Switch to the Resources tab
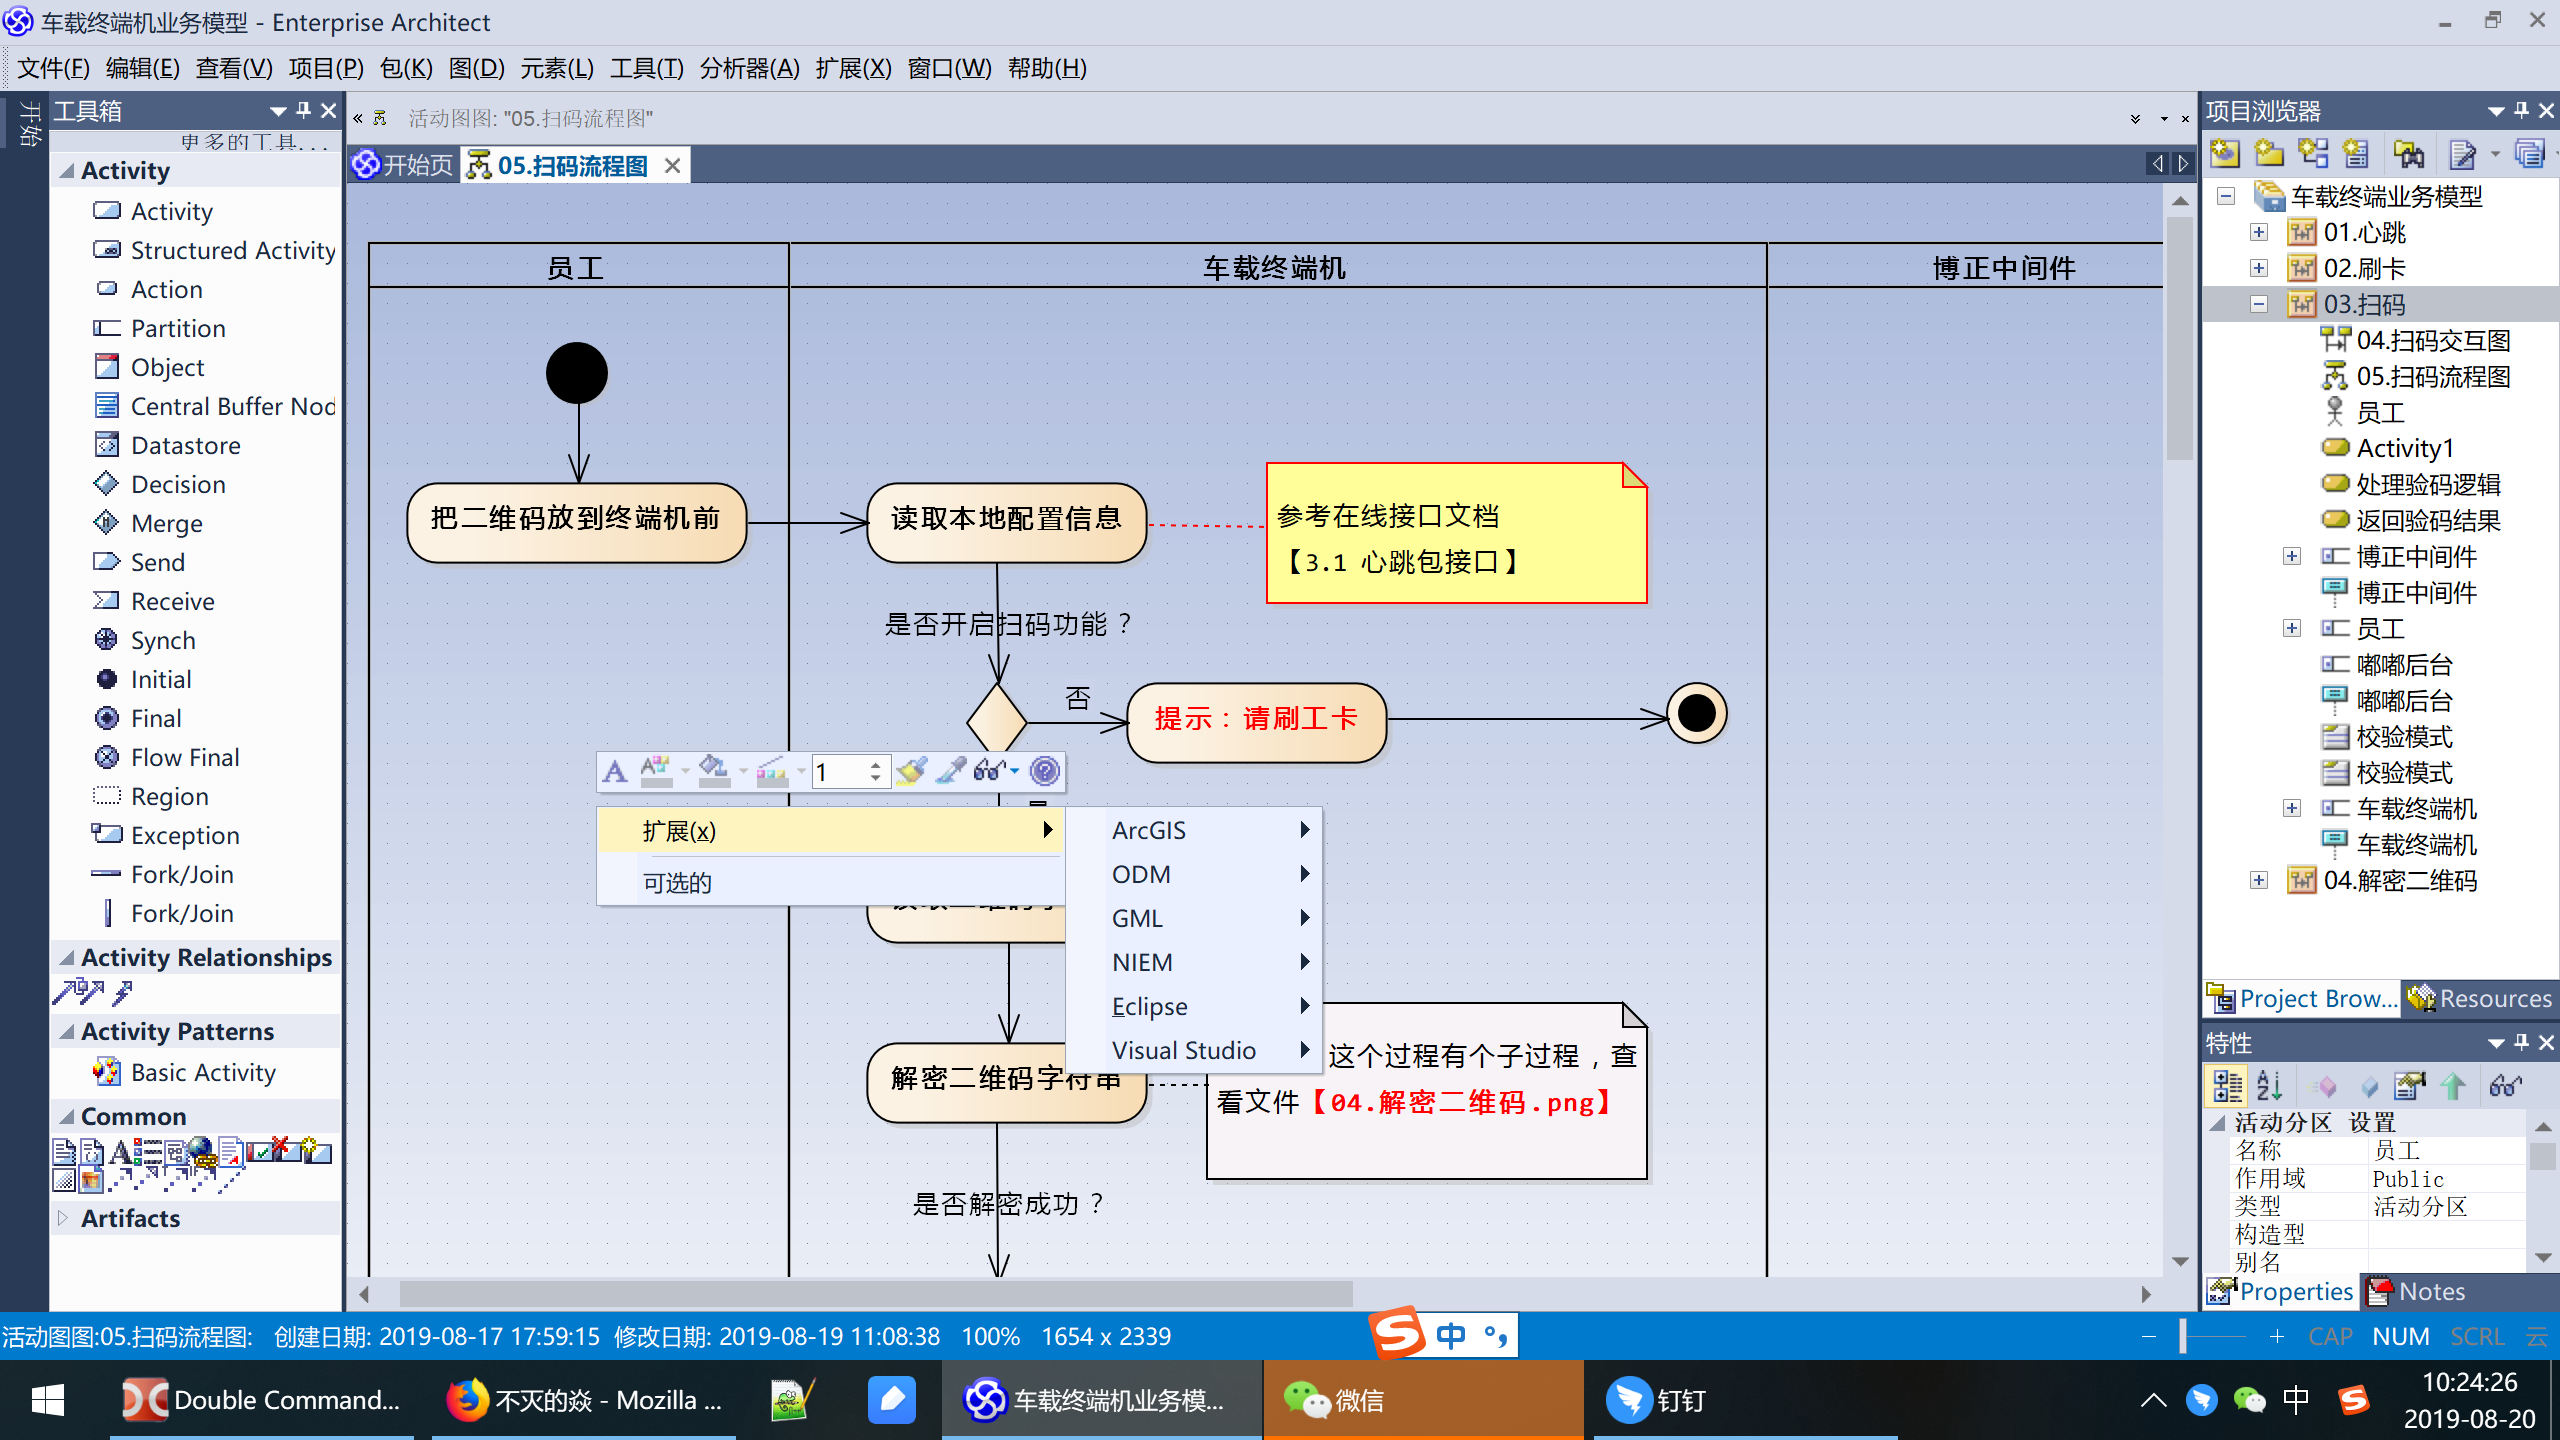The width and height of the screenshot is (2560, 1440). [x=2481, y=998]
